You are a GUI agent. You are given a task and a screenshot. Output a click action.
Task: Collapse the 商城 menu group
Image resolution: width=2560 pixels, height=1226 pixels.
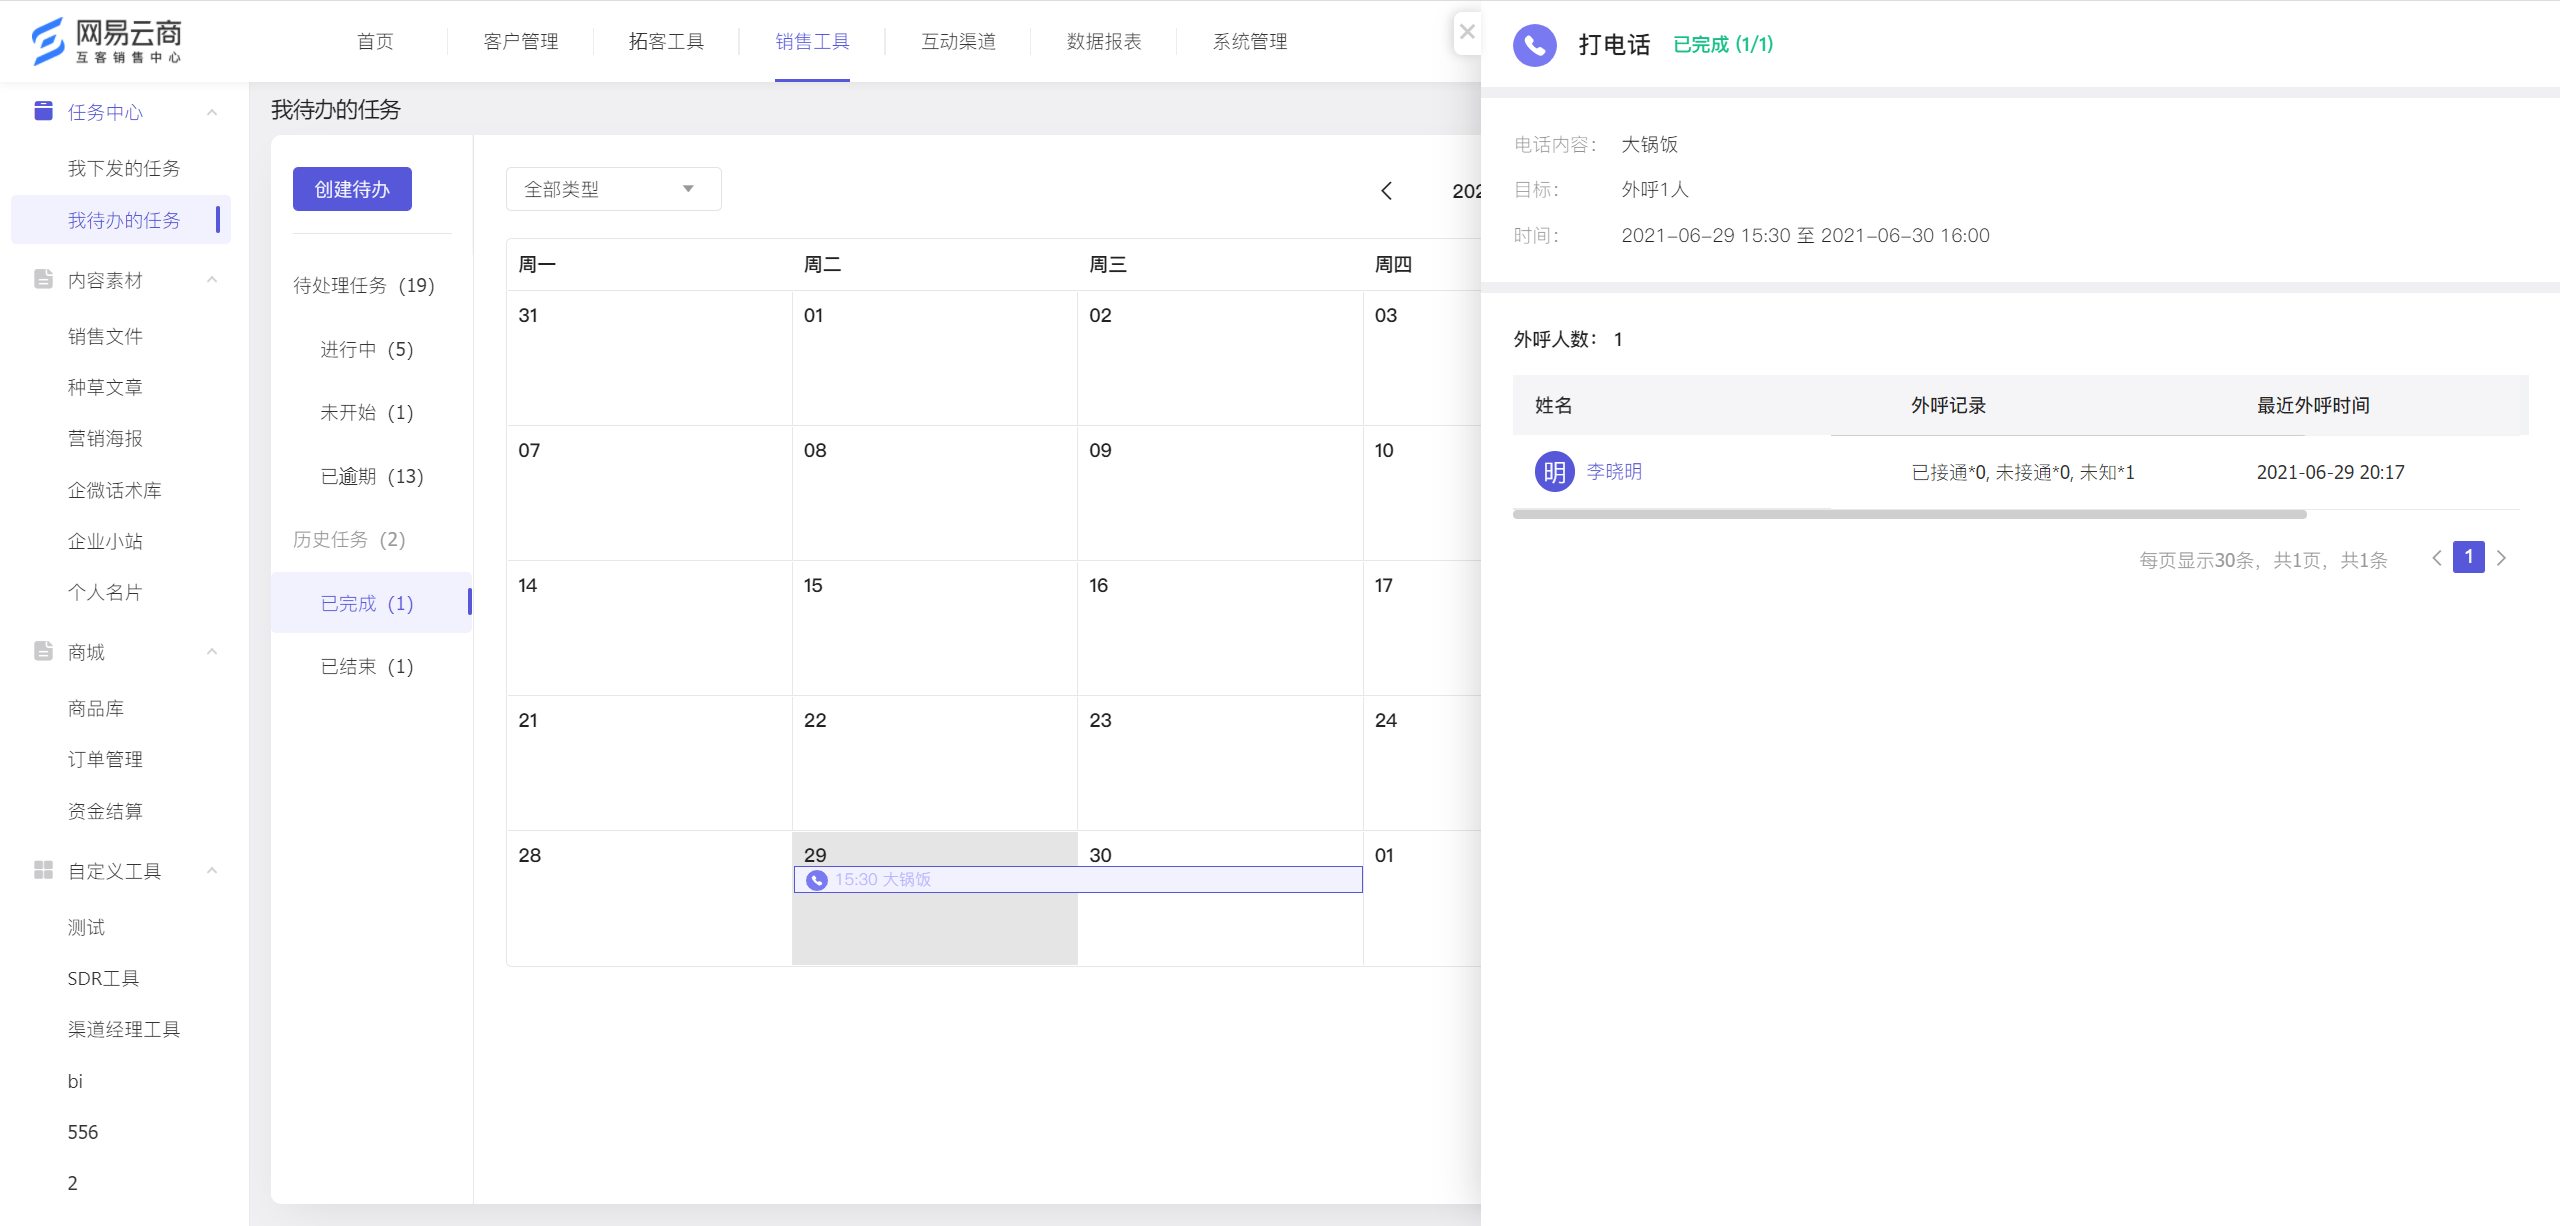[x=212, y=652]
